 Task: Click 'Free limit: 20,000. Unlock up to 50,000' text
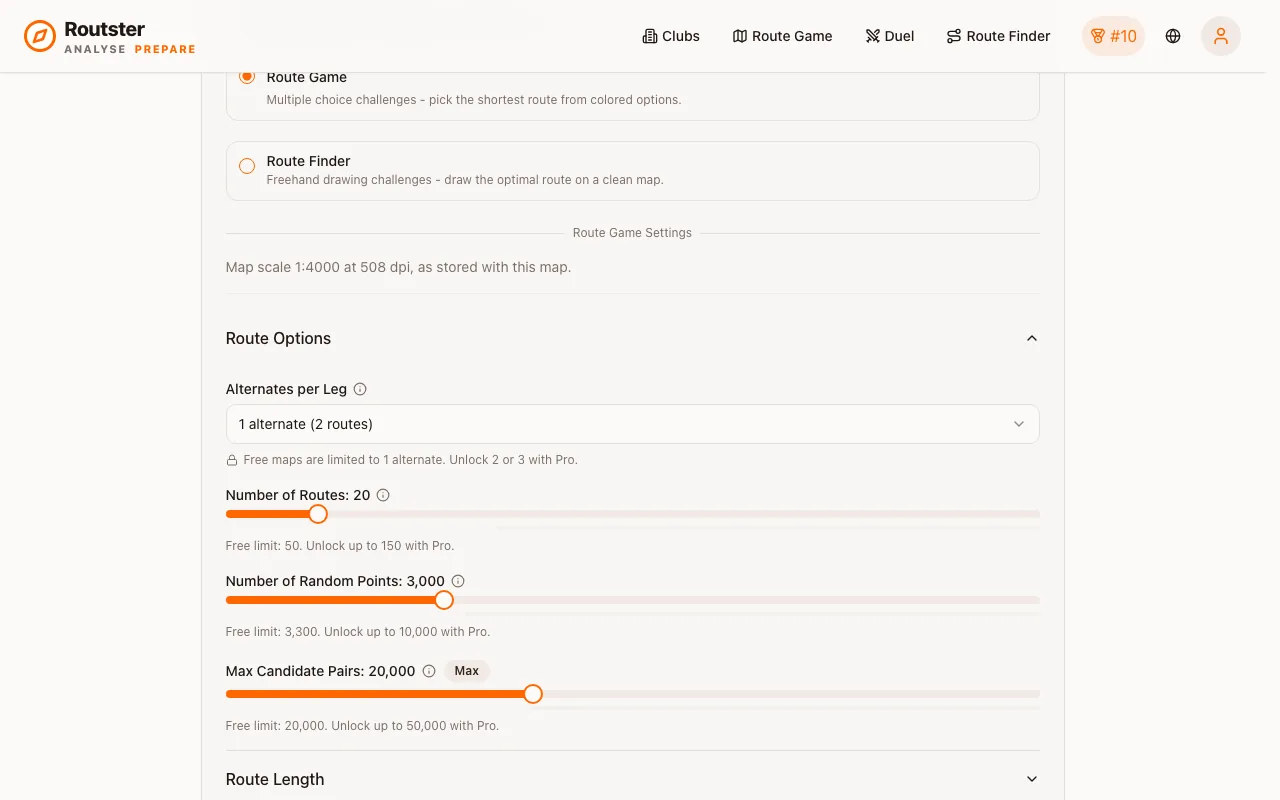pyautogui.click(x=362, y=726)
